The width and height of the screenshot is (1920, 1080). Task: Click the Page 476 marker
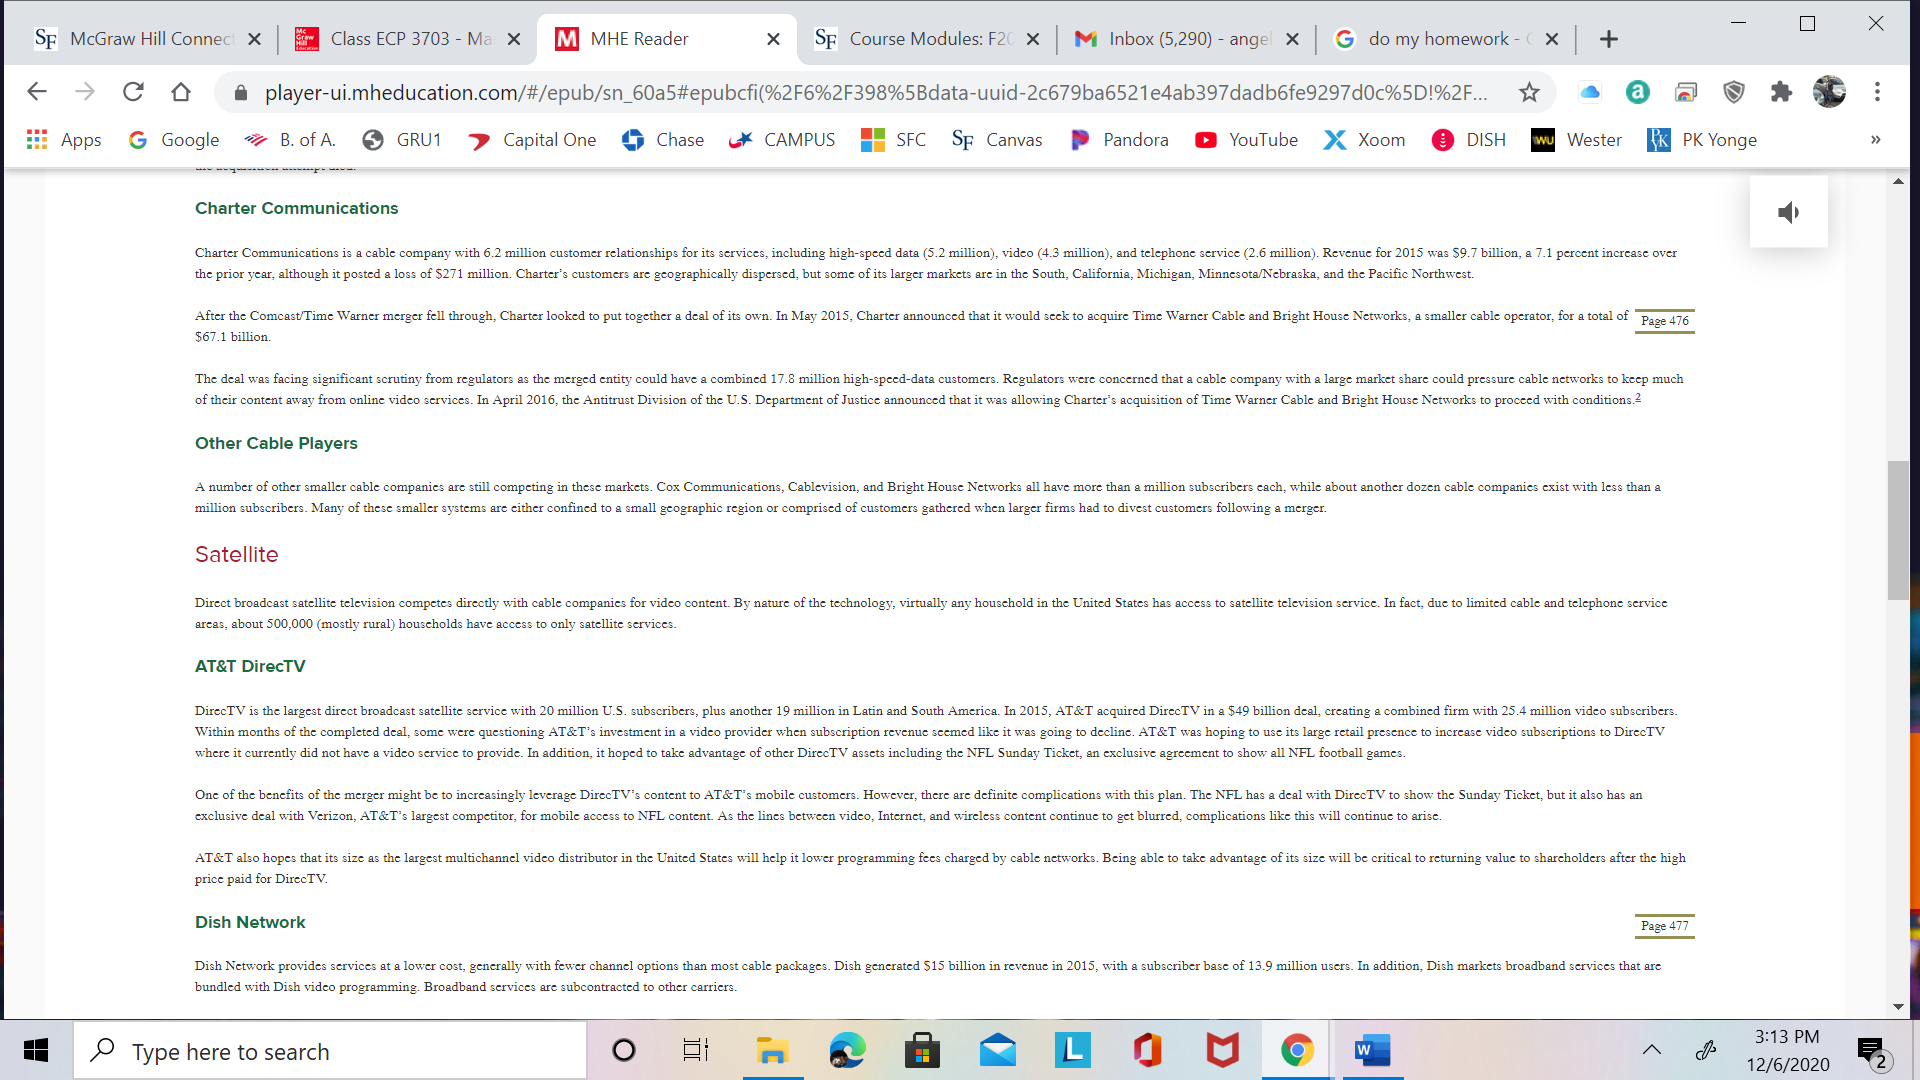tap(1665, 321)
